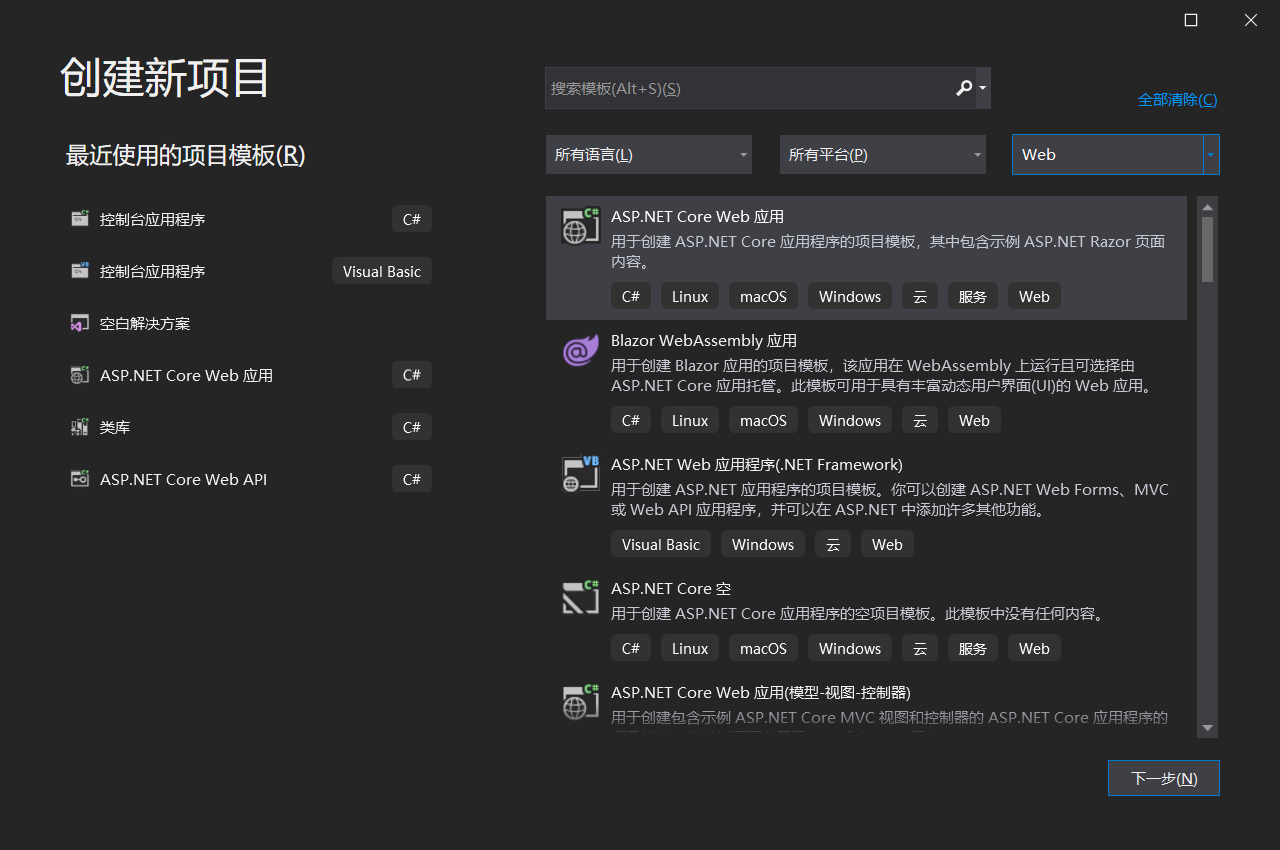Click 最近使用的项目模板 heading
This screenshot has width=1280, height=850.
(186, 155)
